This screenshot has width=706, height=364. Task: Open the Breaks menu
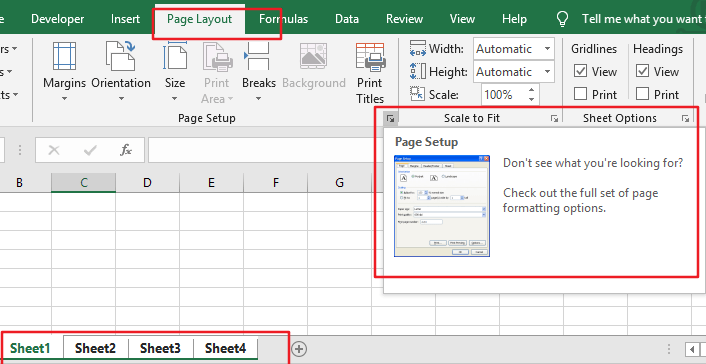click(x=258, y=73)
